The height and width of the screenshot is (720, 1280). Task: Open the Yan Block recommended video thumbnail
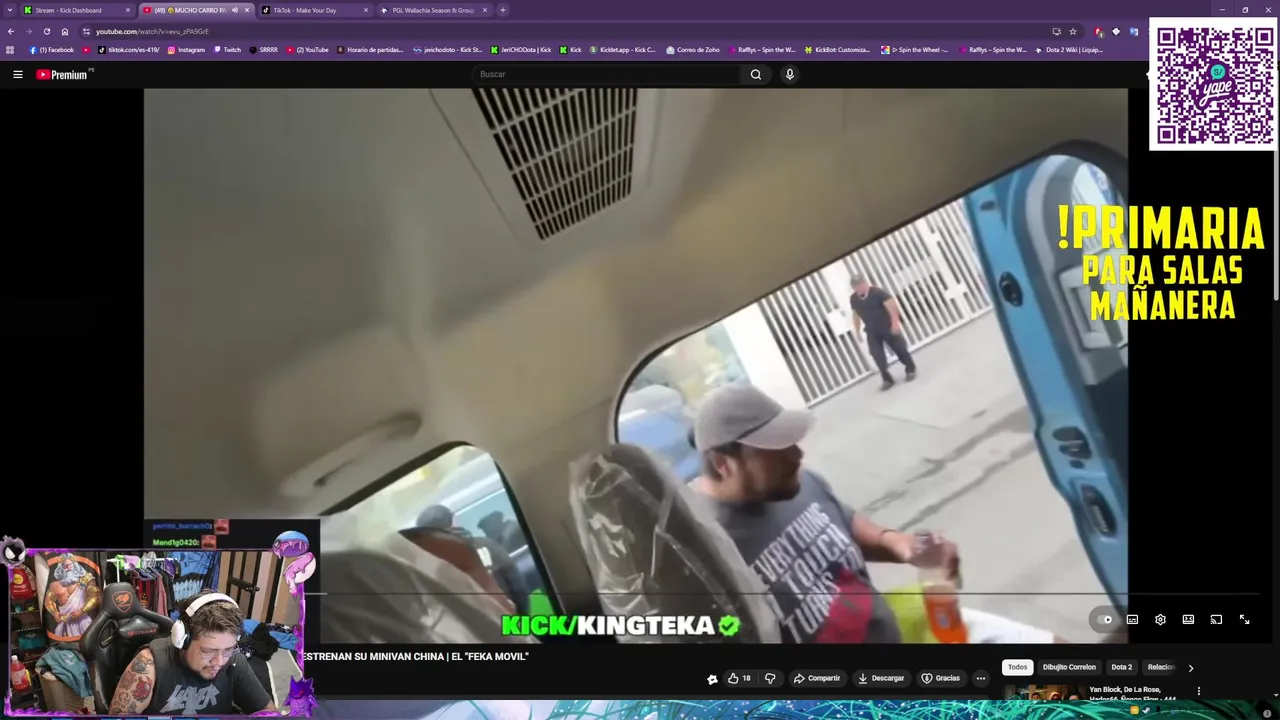[1043, 692]
